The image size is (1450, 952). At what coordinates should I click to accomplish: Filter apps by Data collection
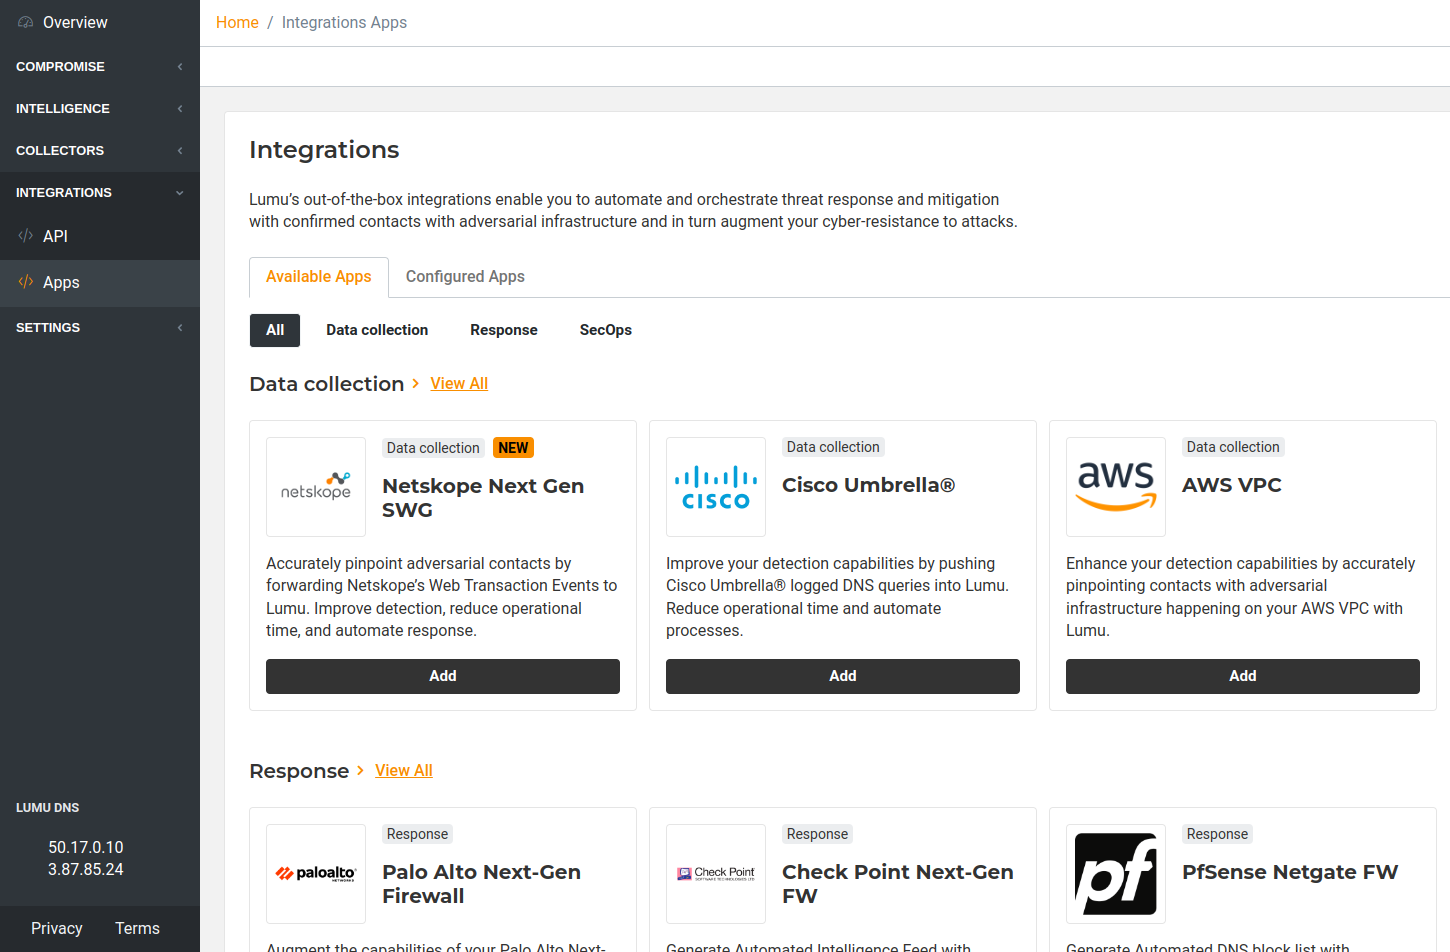pos(377,330)
